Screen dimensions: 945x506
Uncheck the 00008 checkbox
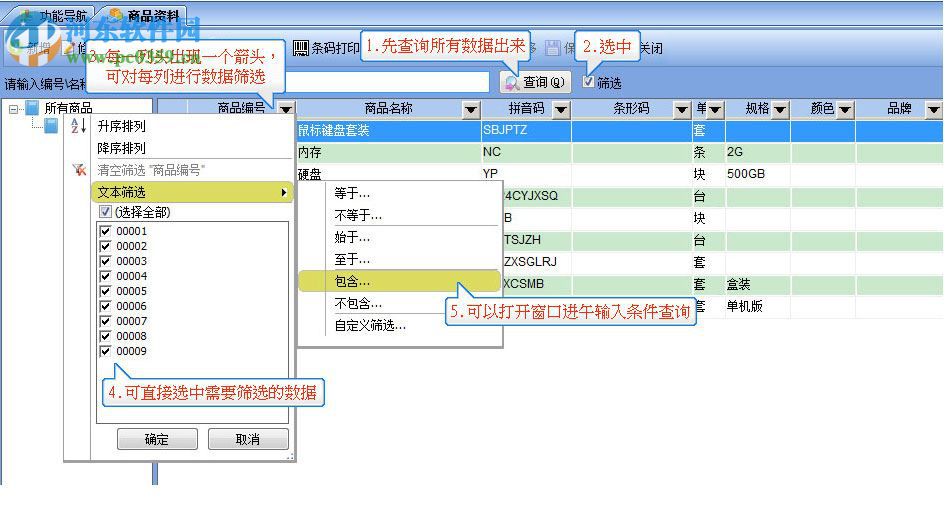105,336
